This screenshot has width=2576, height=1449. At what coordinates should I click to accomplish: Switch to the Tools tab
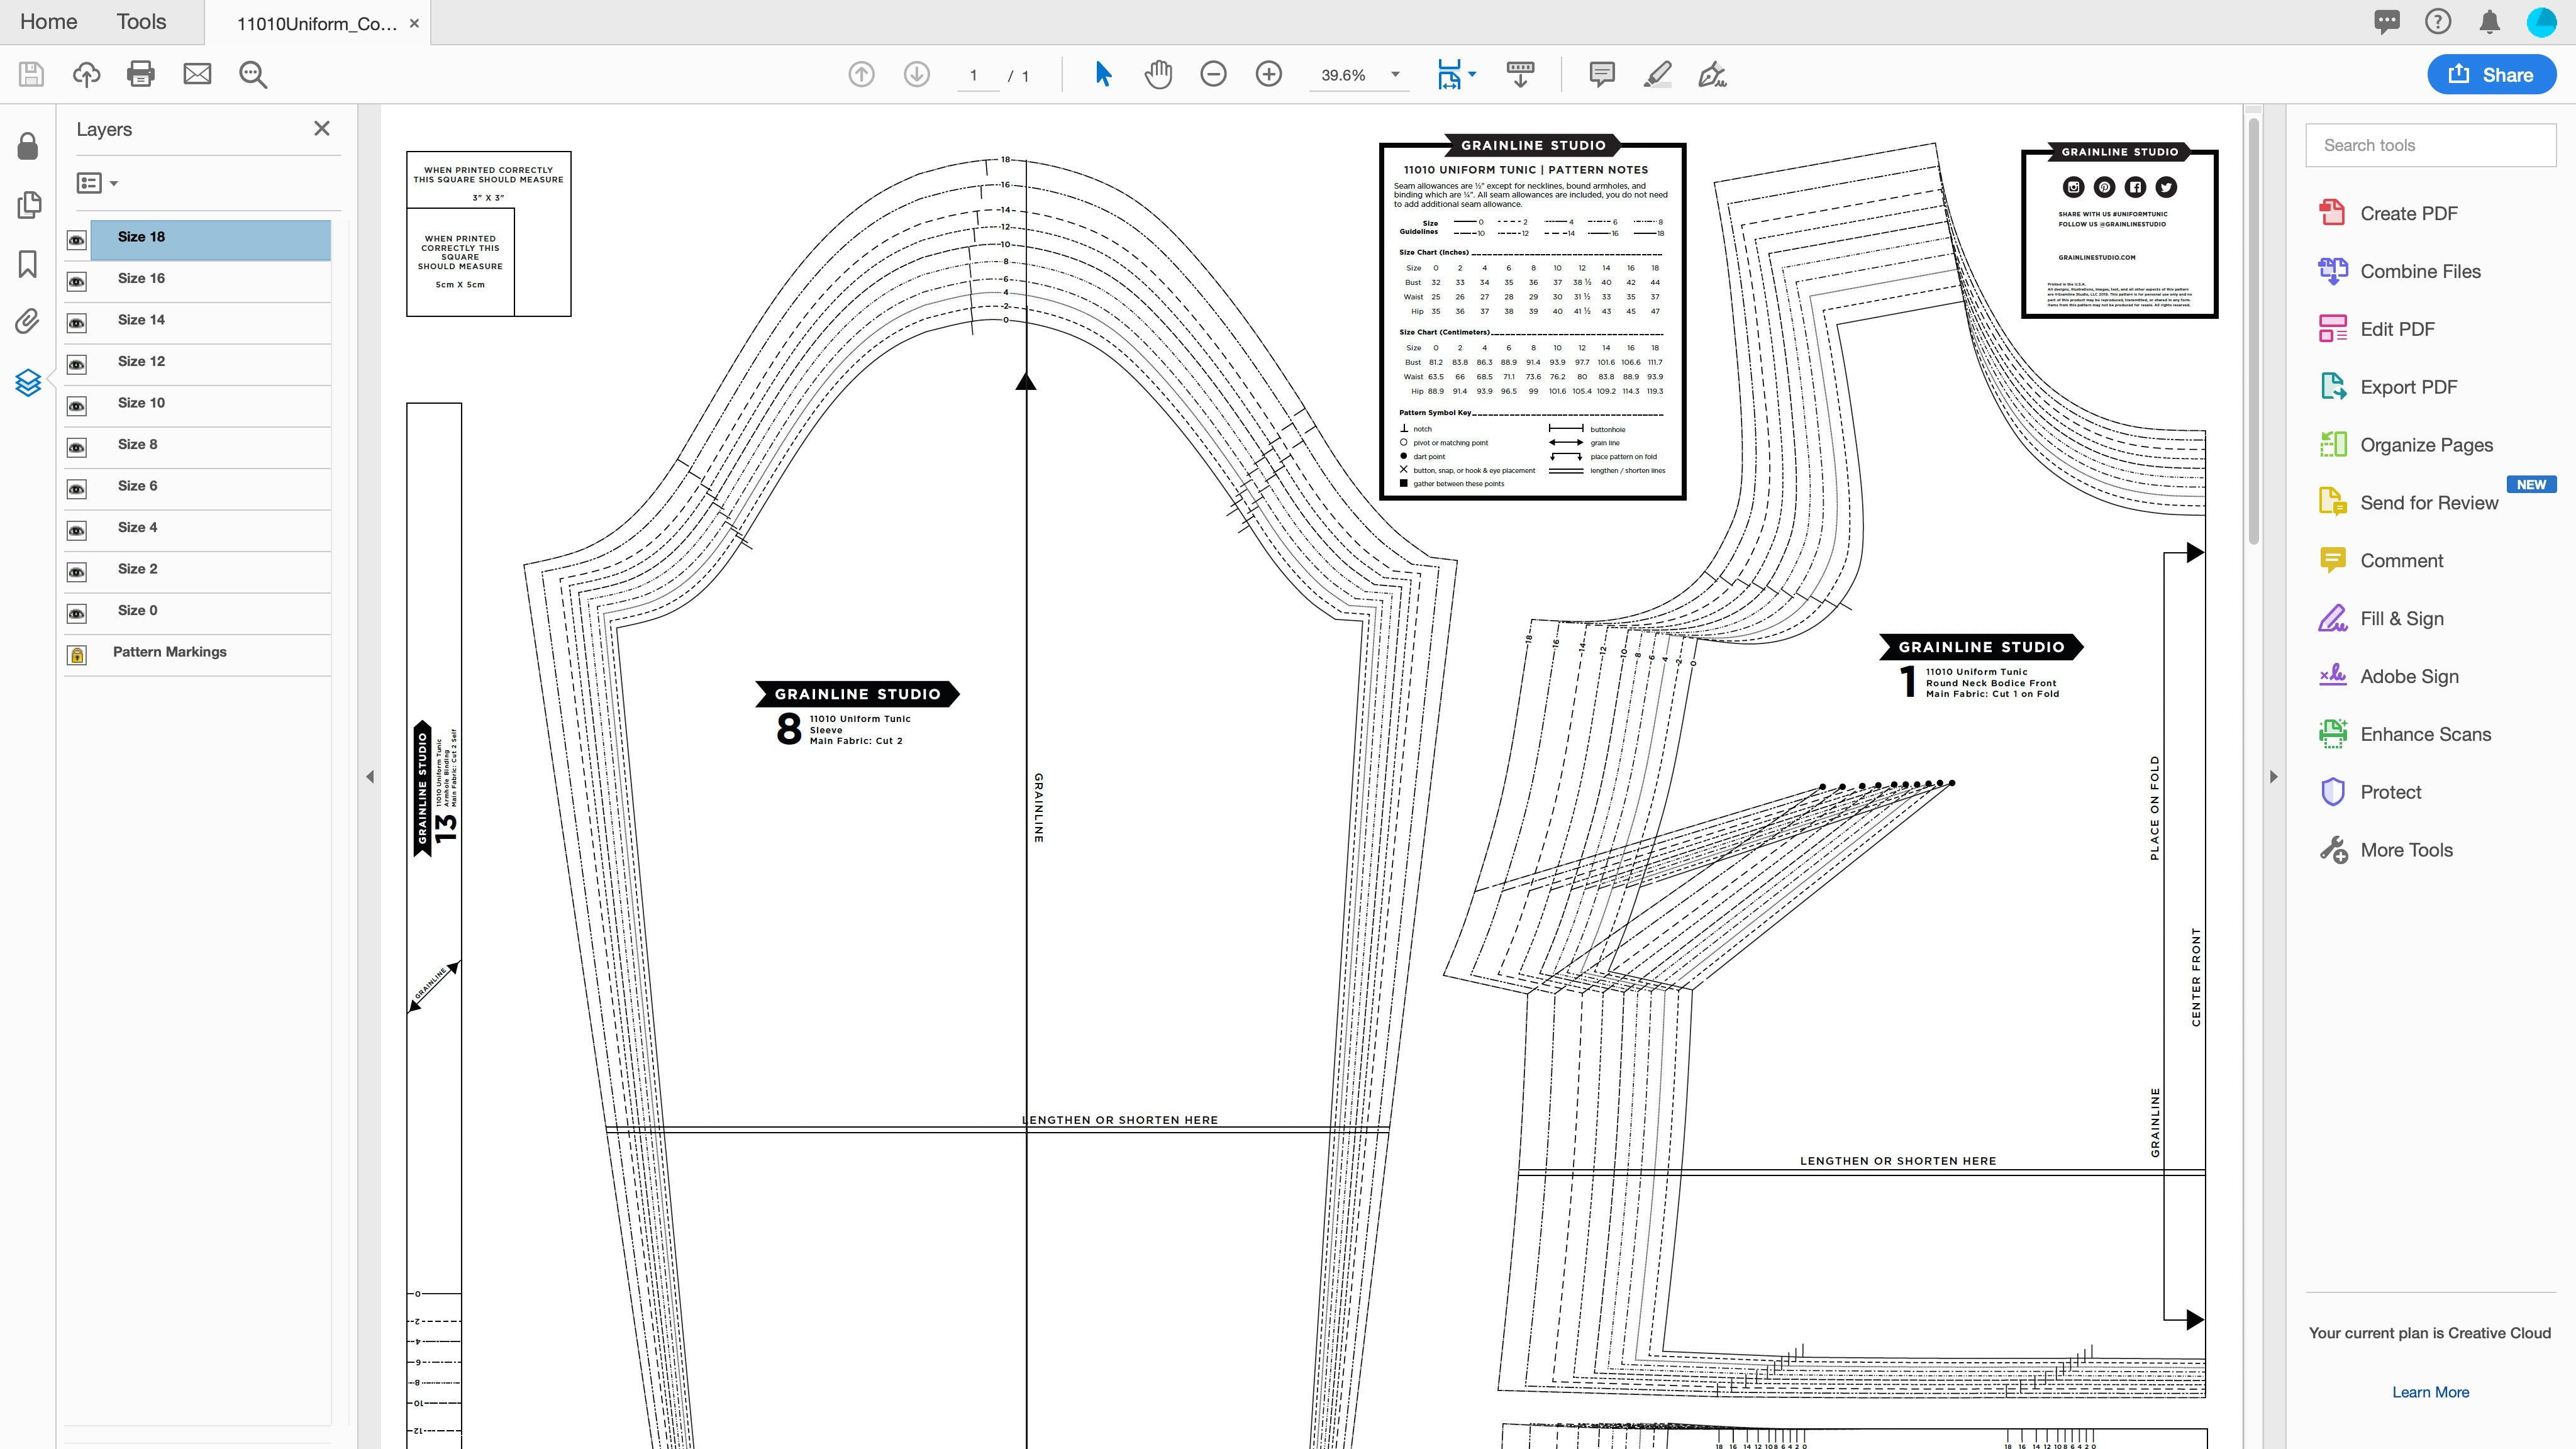click(x=141, y=21)
